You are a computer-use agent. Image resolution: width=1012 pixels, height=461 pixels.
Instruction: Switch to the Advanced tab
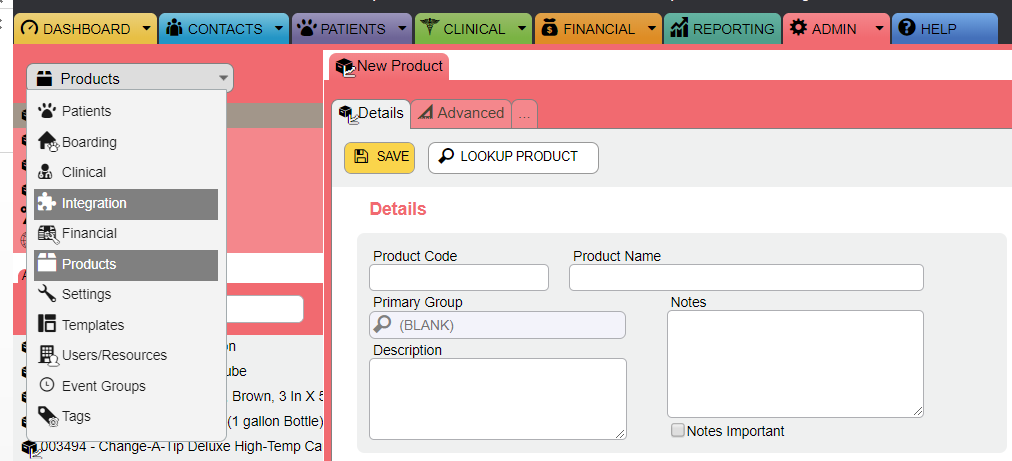(461, 113)
